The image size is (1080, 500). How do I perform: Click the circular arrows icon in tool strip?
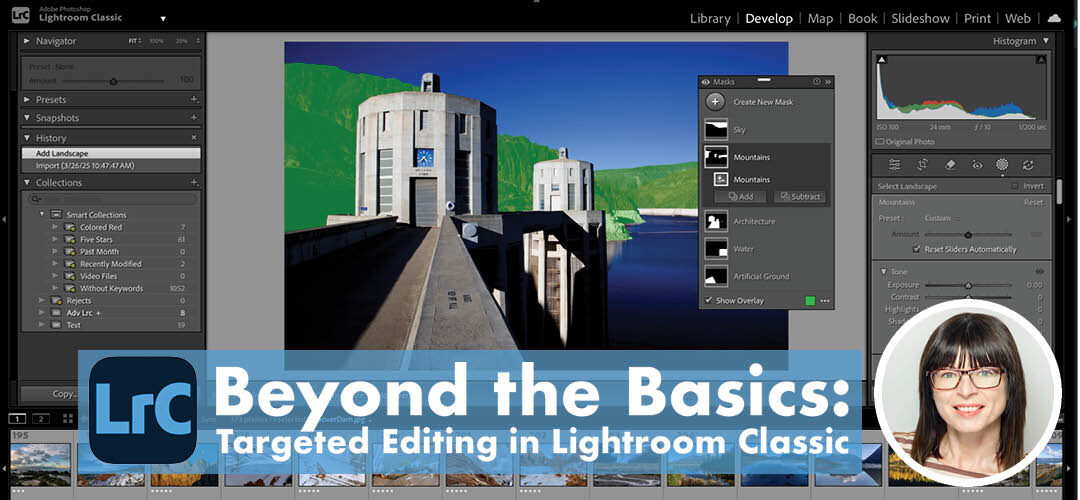pos(1028,165)
